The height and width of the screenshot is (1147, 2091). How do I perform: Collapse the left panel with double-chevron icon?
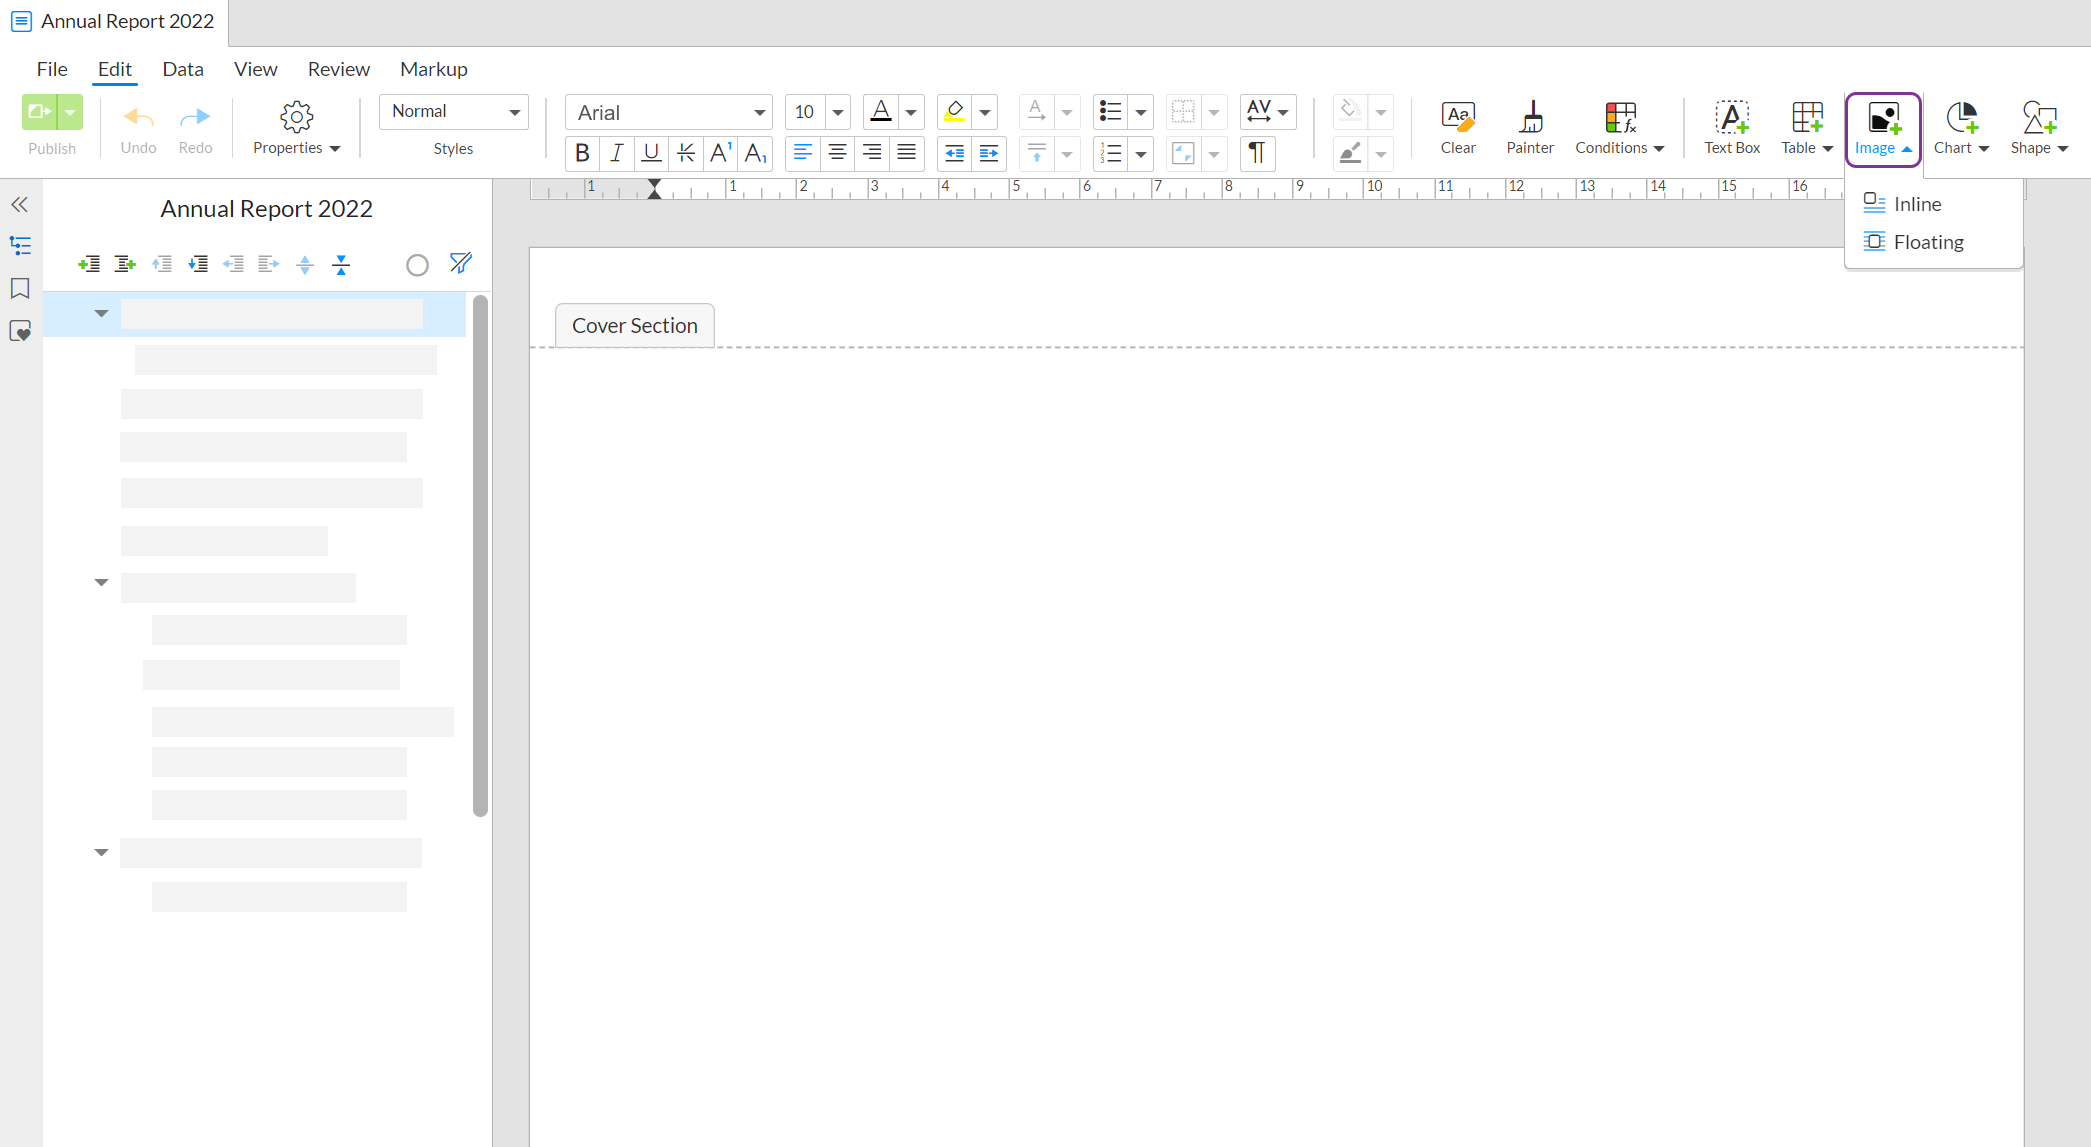(x=19, y=204)
